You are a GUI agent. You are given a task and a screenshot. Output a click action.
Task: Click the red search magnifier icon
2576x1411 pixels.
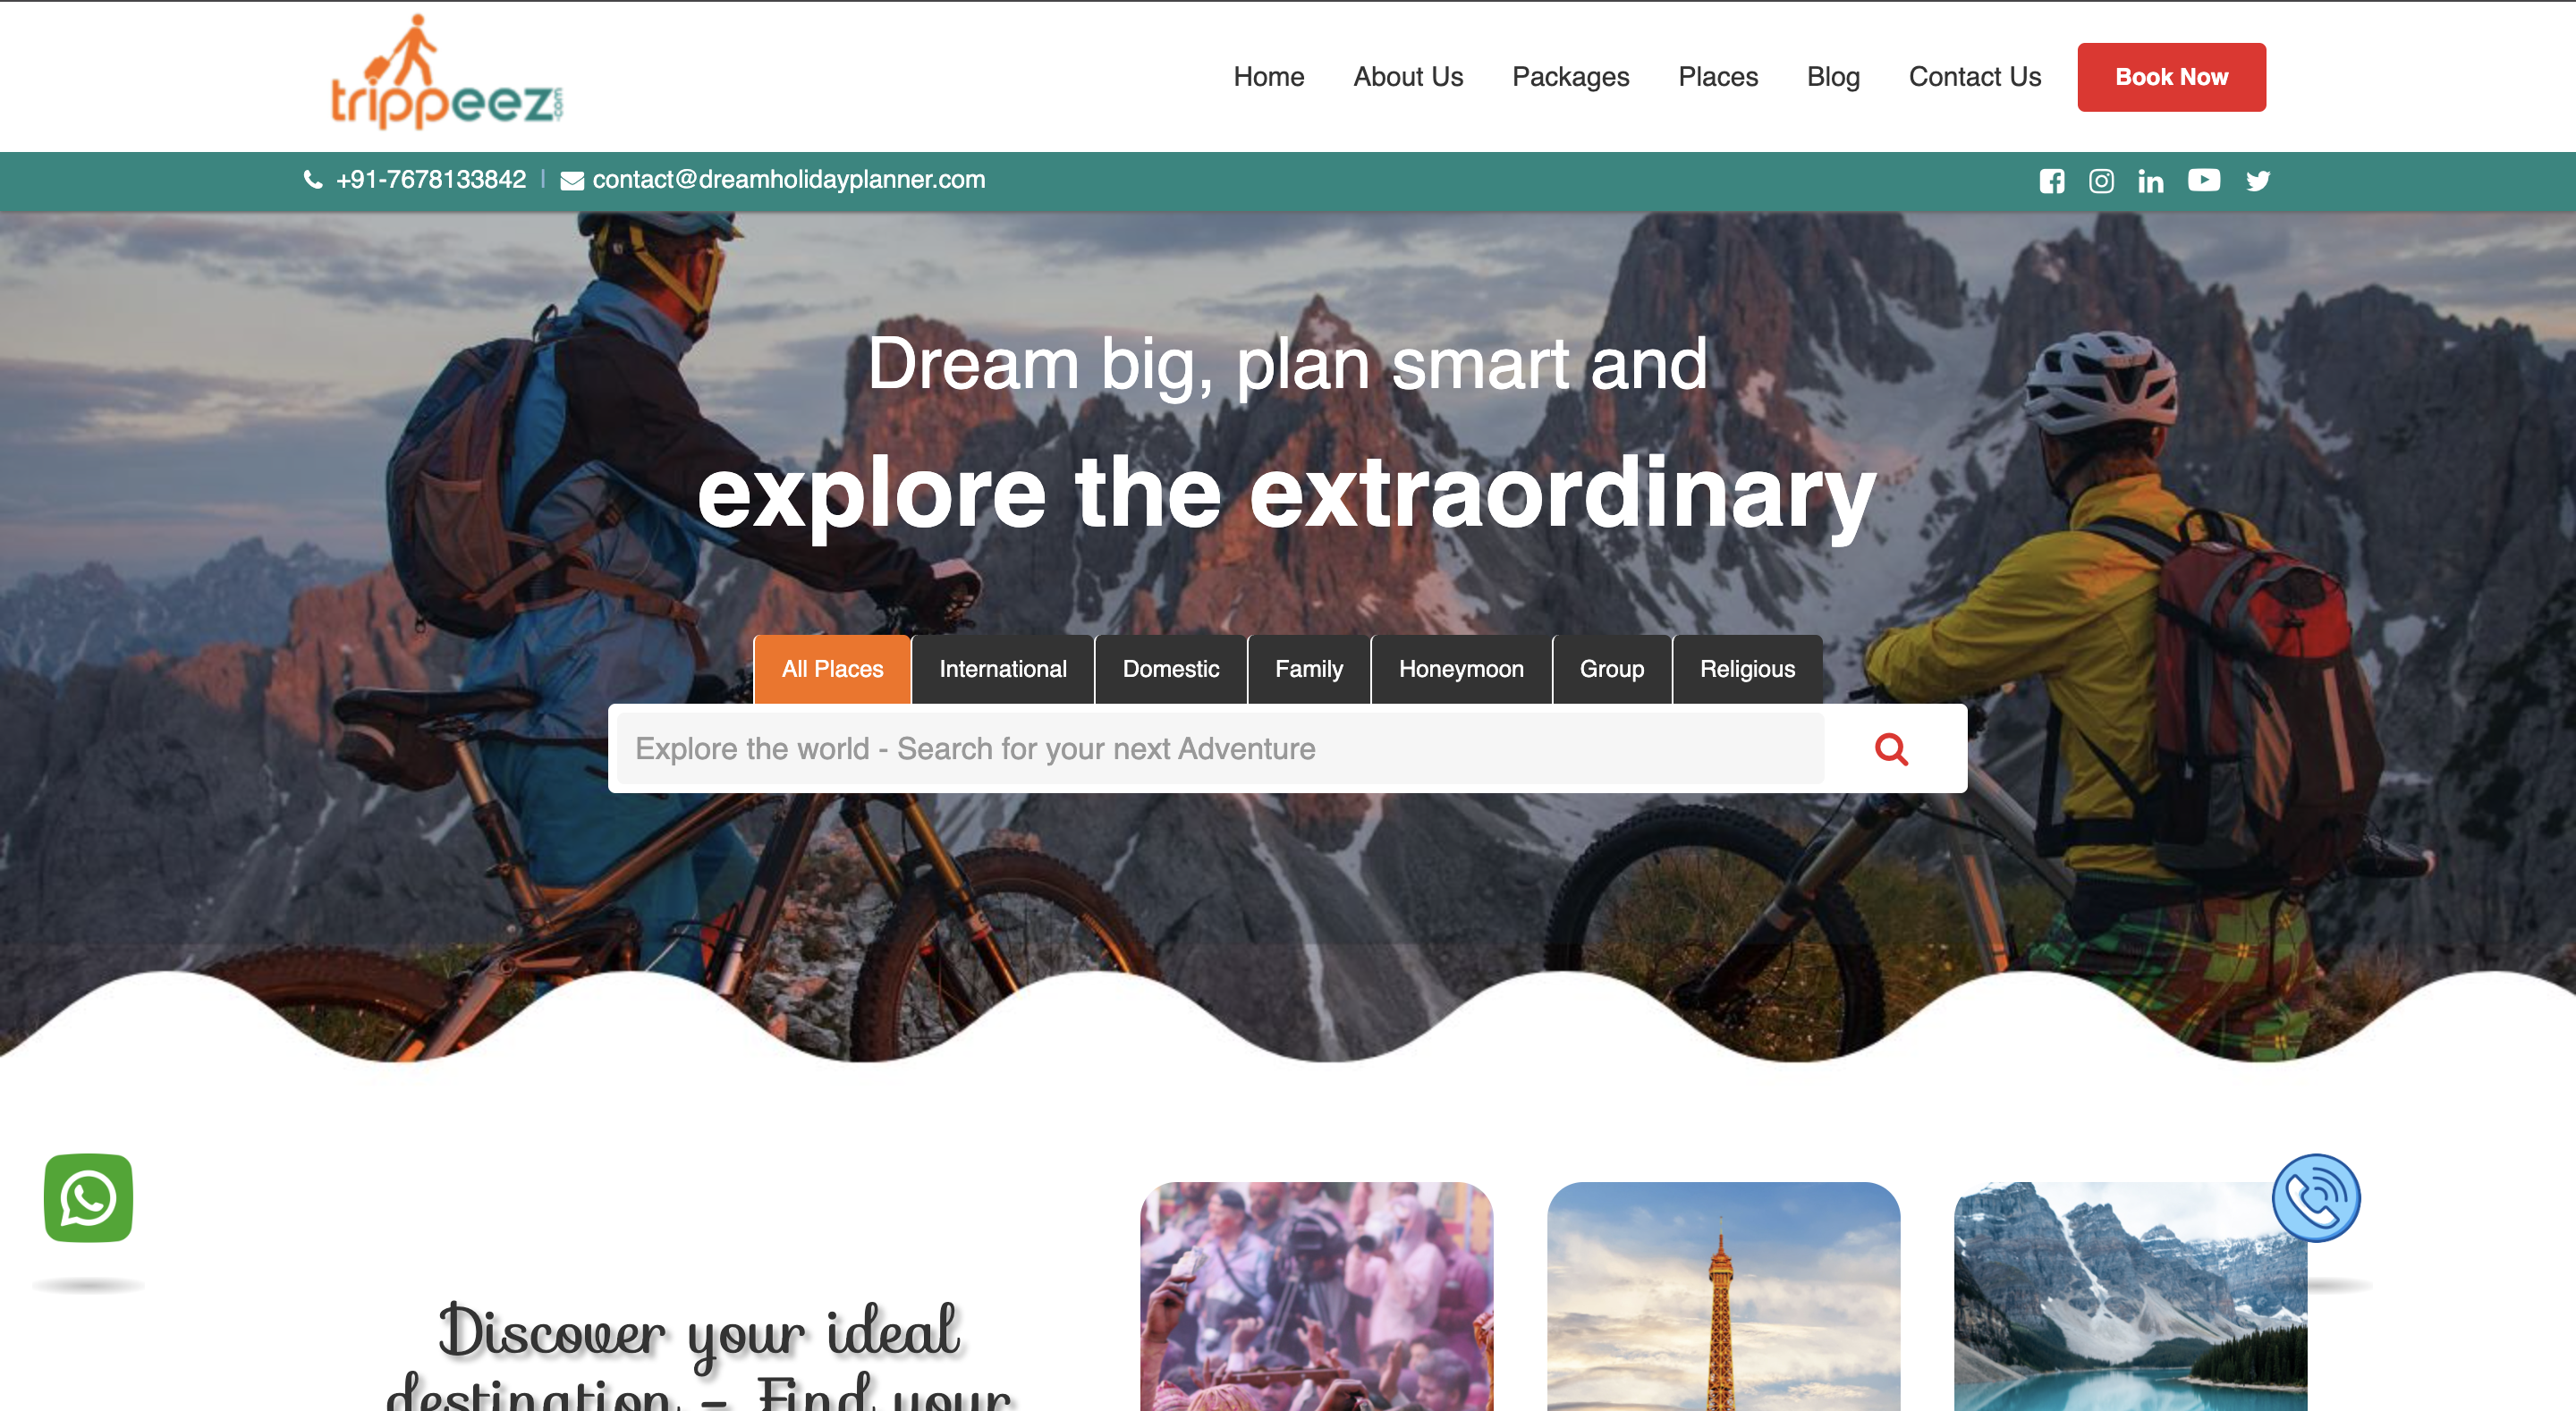tap(1891, 749)
